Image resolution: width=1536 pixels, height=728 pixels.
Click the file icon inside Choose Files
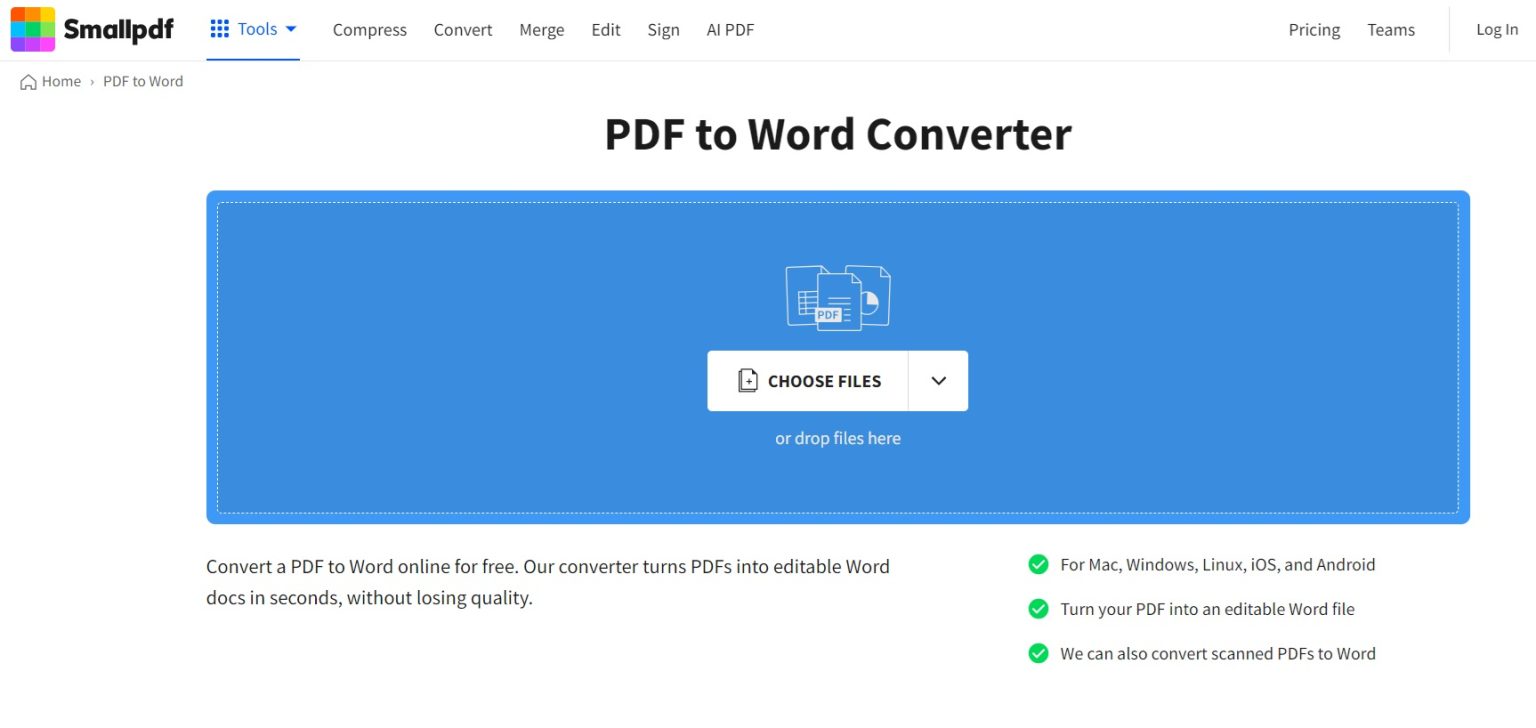click(748, 380)
